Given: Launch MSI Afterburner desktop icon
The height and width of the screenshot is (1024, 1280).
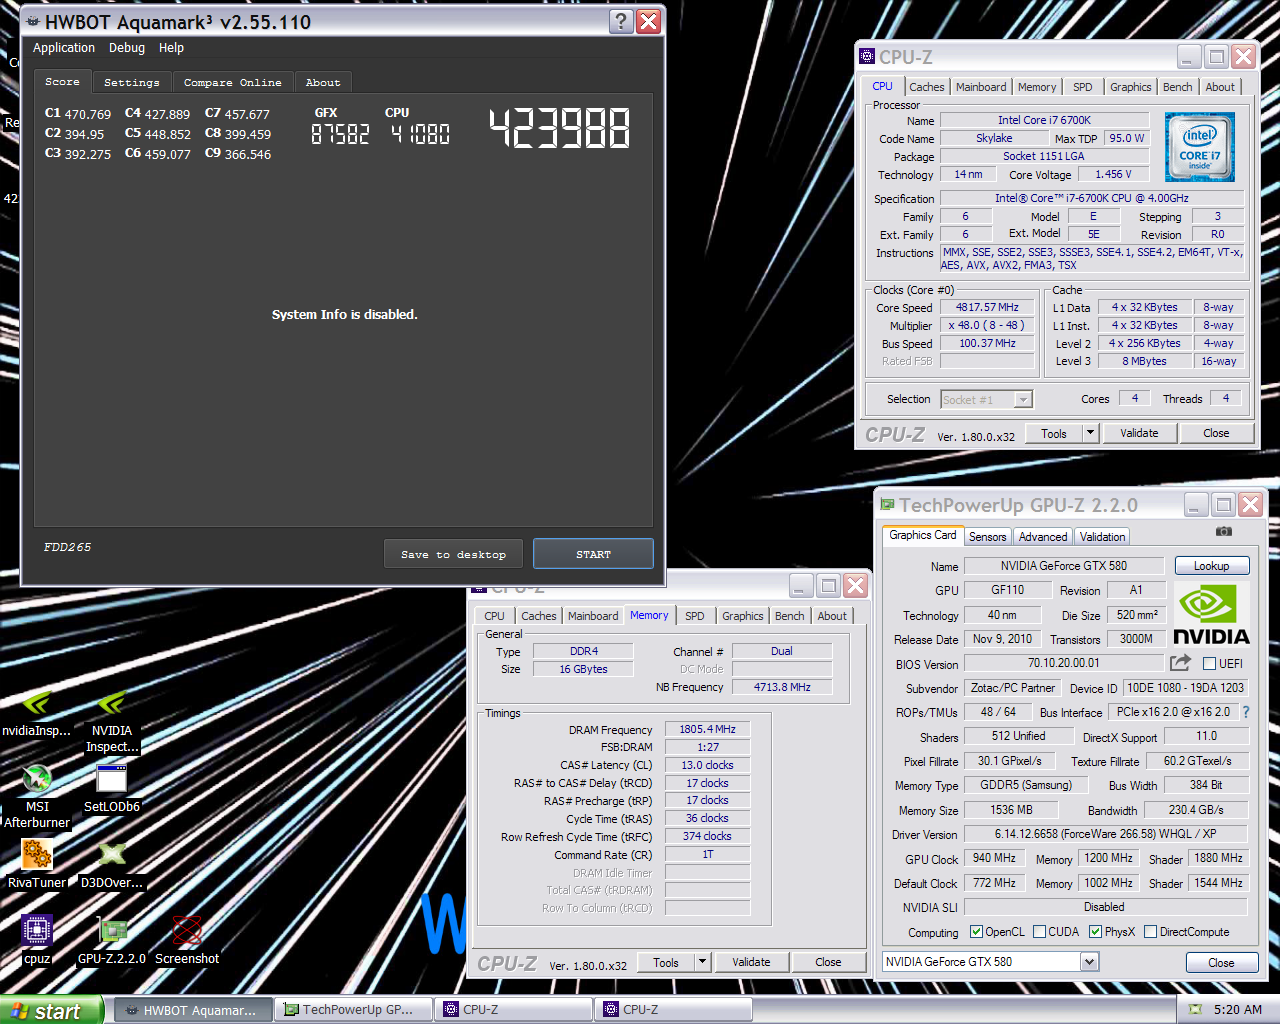Looking at the screenshot, I should 37,795.
